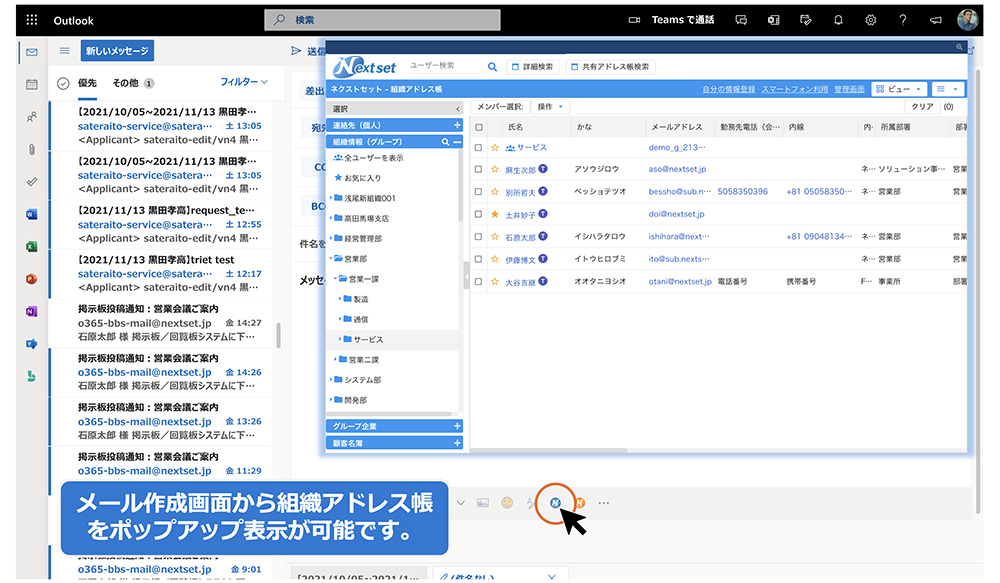This screenshot has height=583, width=1000.
Task: Click the Nextset address book icon in compose toolbar
Action: pyautogui.click(x=555, y=503)
